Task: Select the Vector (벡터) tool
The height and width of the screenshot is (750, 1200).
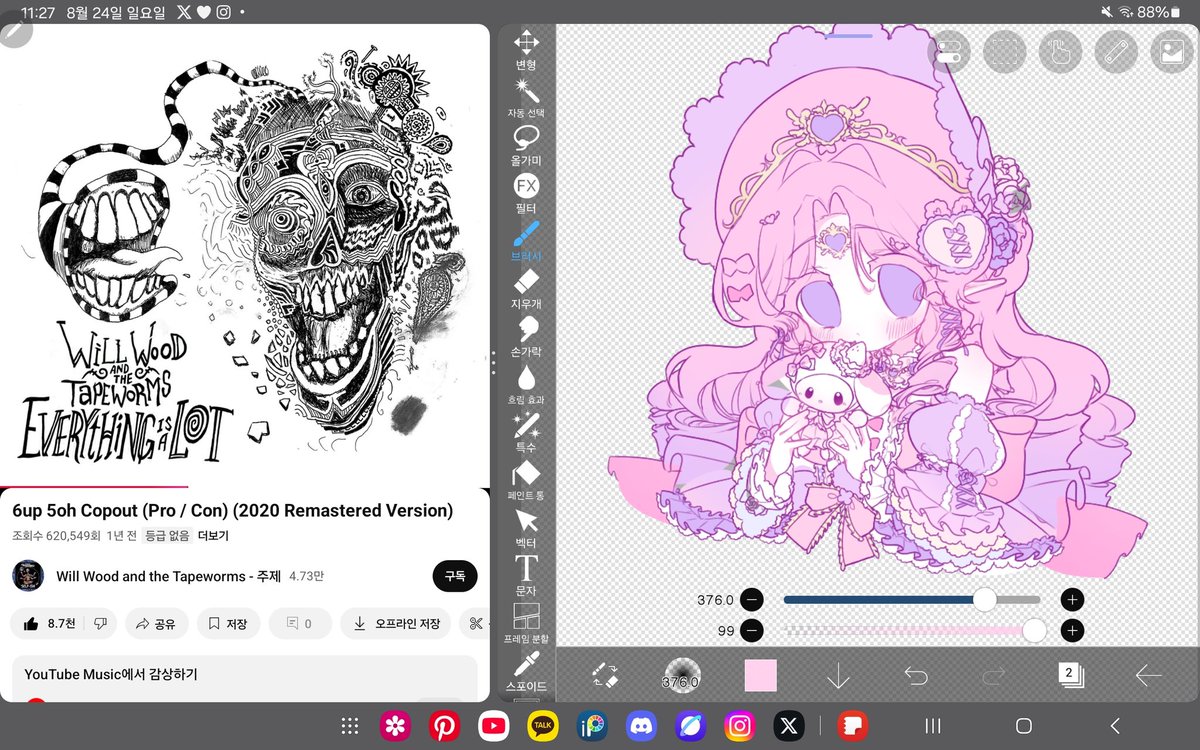Action: pos(526,529)
